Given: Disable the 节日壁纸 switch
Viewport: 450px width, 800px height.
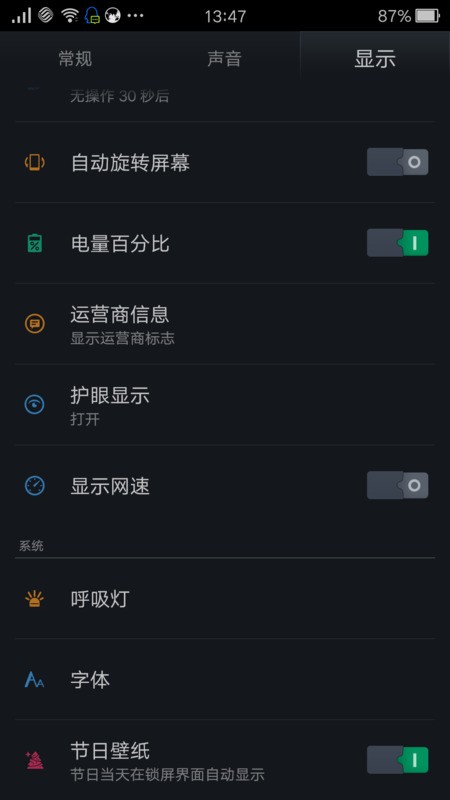Looking at the screenshot, I should (x=397, y=760).
